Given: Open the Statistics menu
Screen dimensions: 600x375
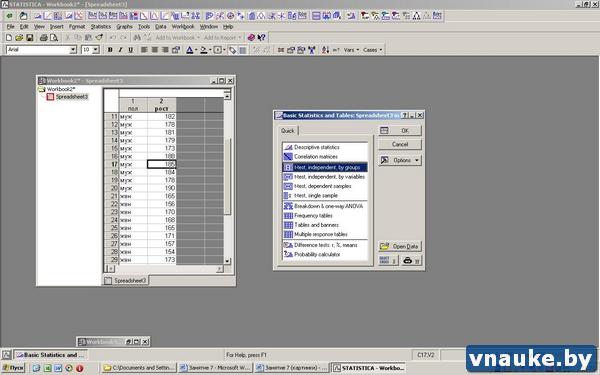Looking at the screenshot, I should point(101,27).
